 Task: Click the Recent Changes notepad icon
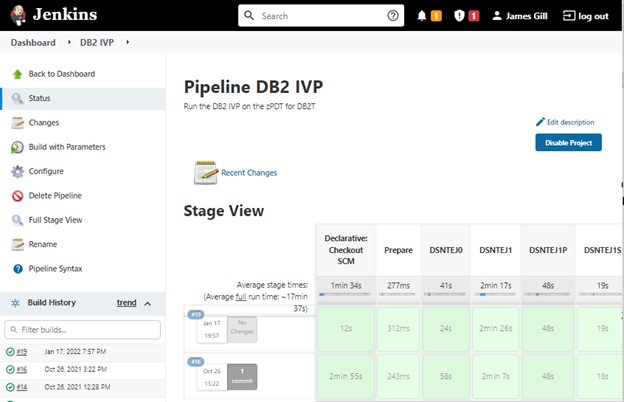pyautogui.click(x=206, y=173)
